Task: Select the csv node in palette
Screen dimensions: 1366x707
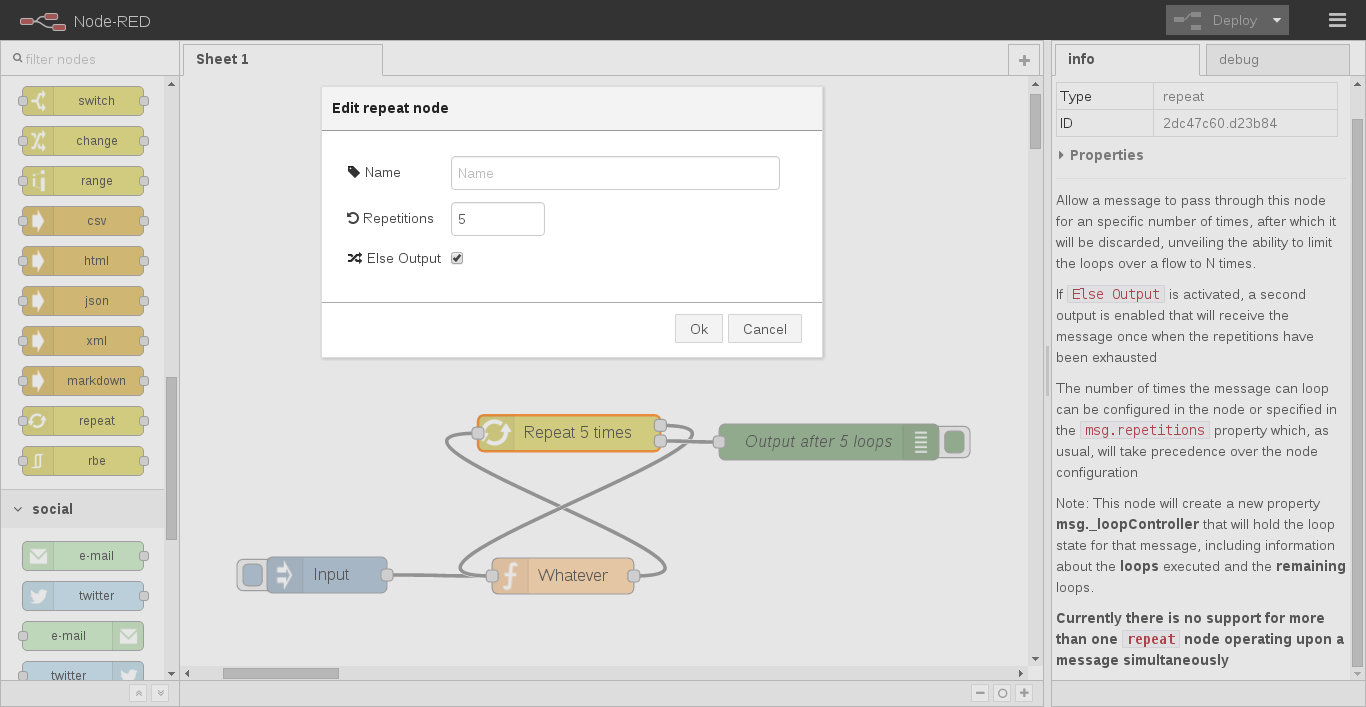Action: pyautogui.click(x=83, y=221)
